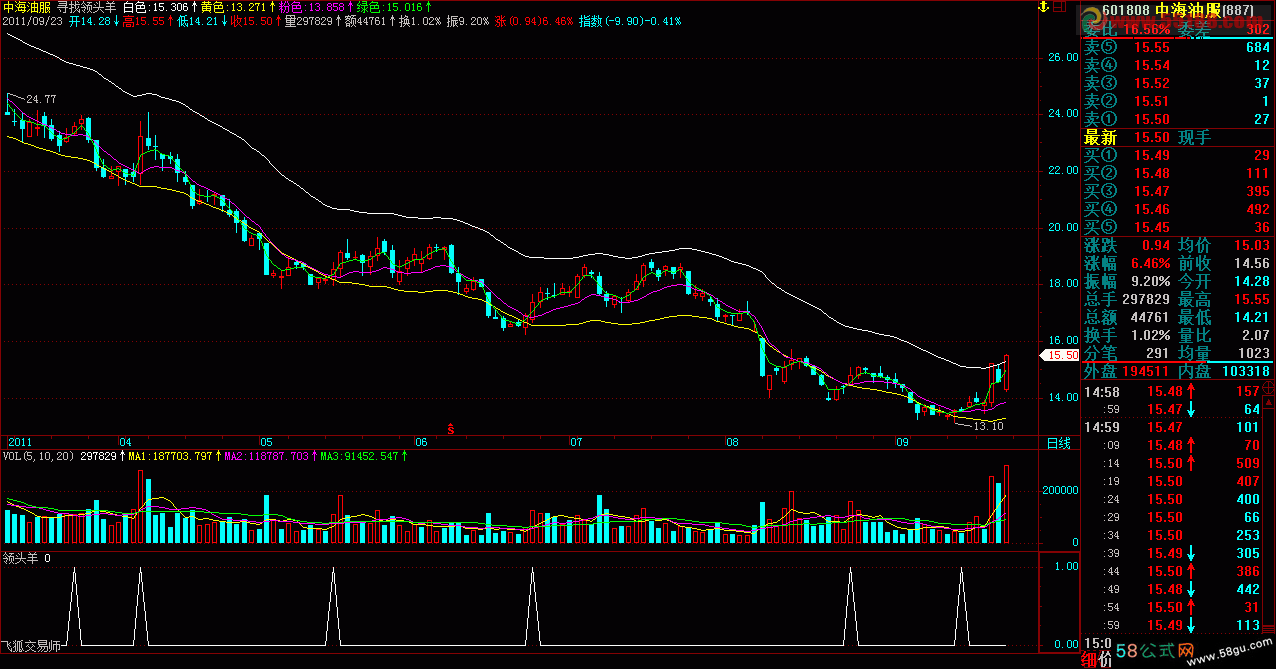1276x669 pixels.
Task: Select the 买① 15.49 bid row
Action: pyautogui.click(x=1178, y=155)
